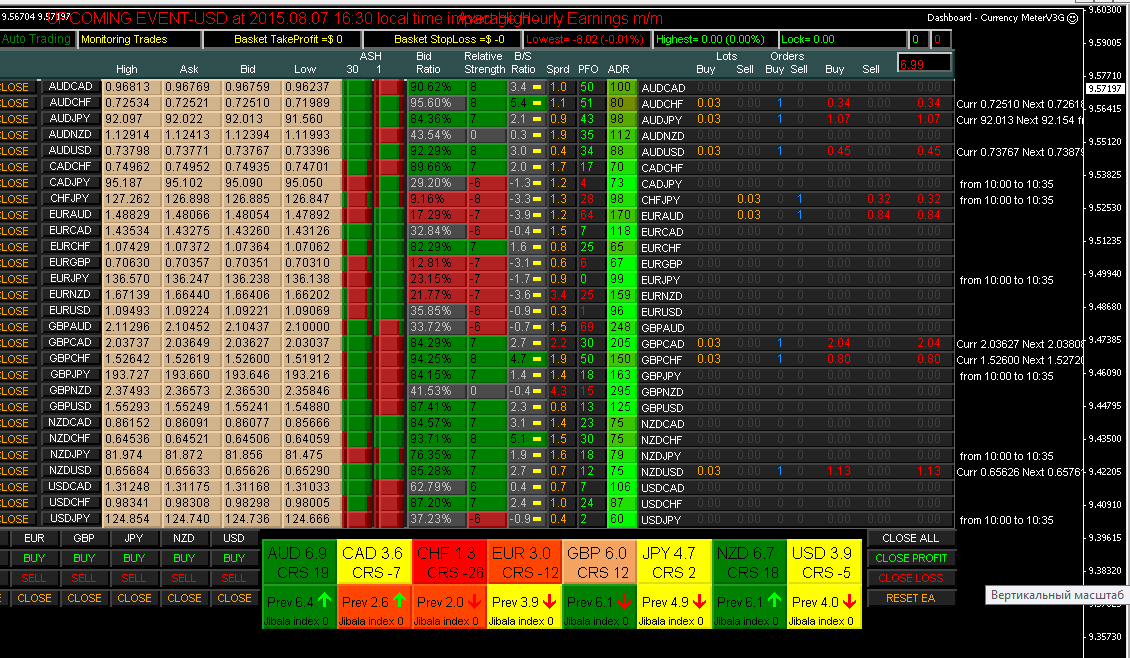This screenshot has width=1130, height=658.
Task: Click the GBP currency header button
Action: click(84, 538)
